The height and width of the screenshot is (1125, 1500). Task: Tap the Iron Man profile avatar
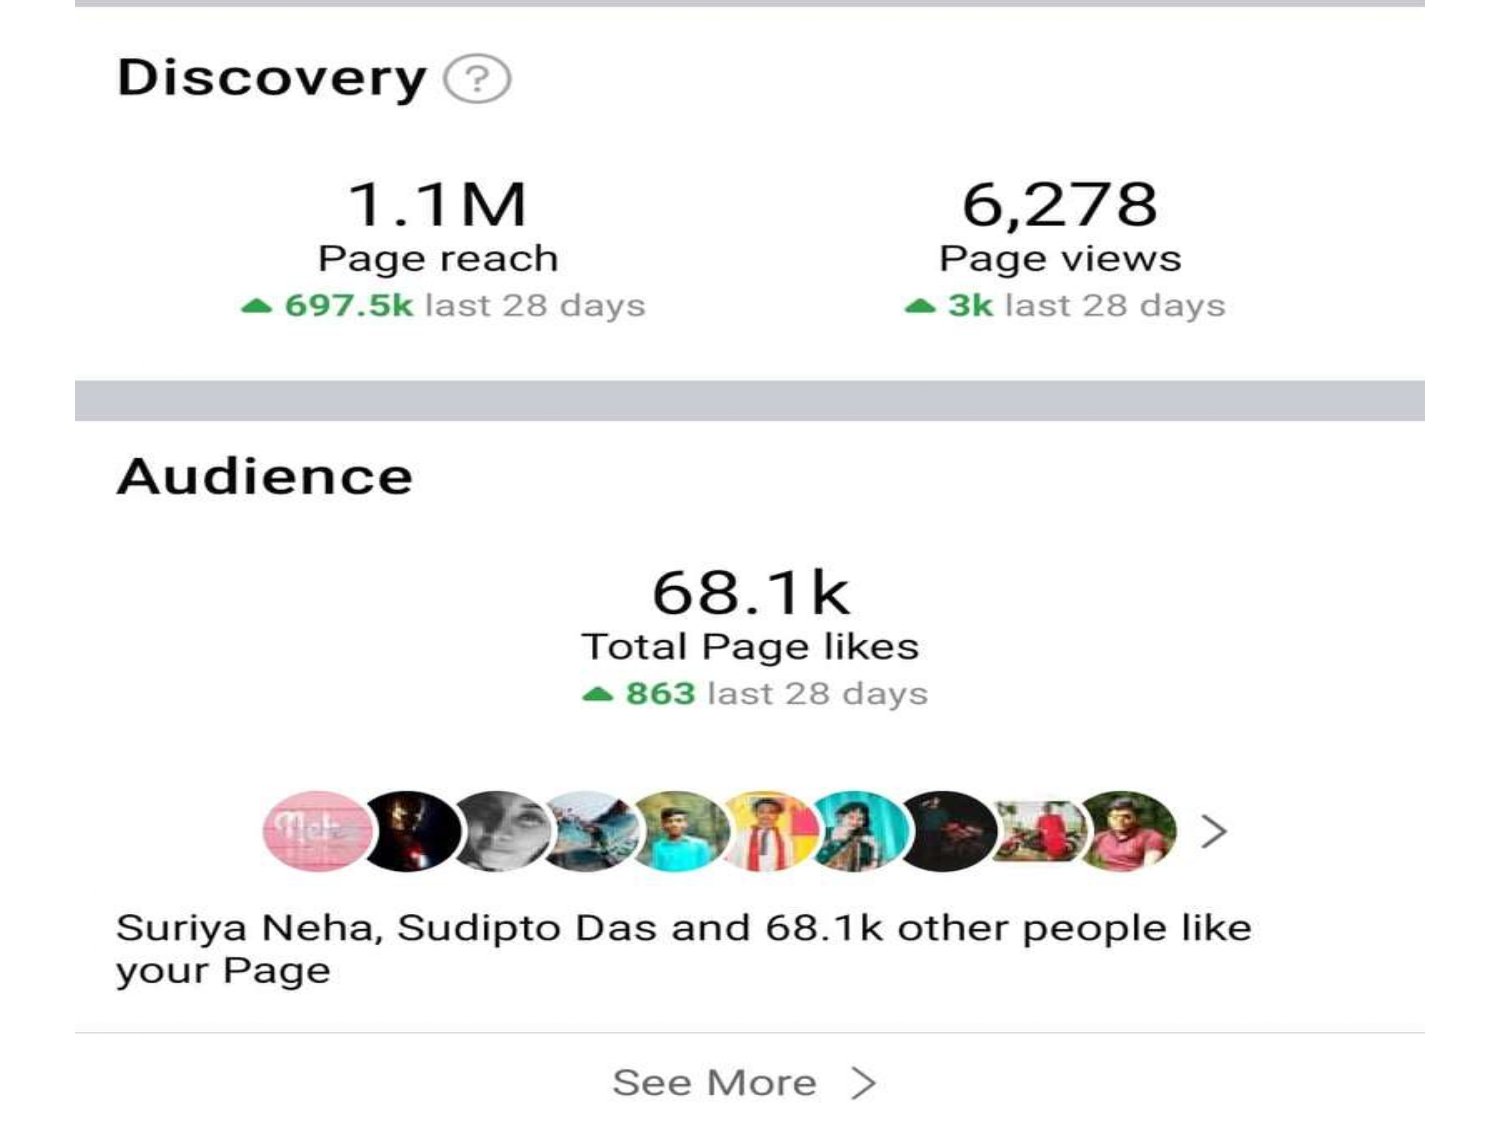410,831
